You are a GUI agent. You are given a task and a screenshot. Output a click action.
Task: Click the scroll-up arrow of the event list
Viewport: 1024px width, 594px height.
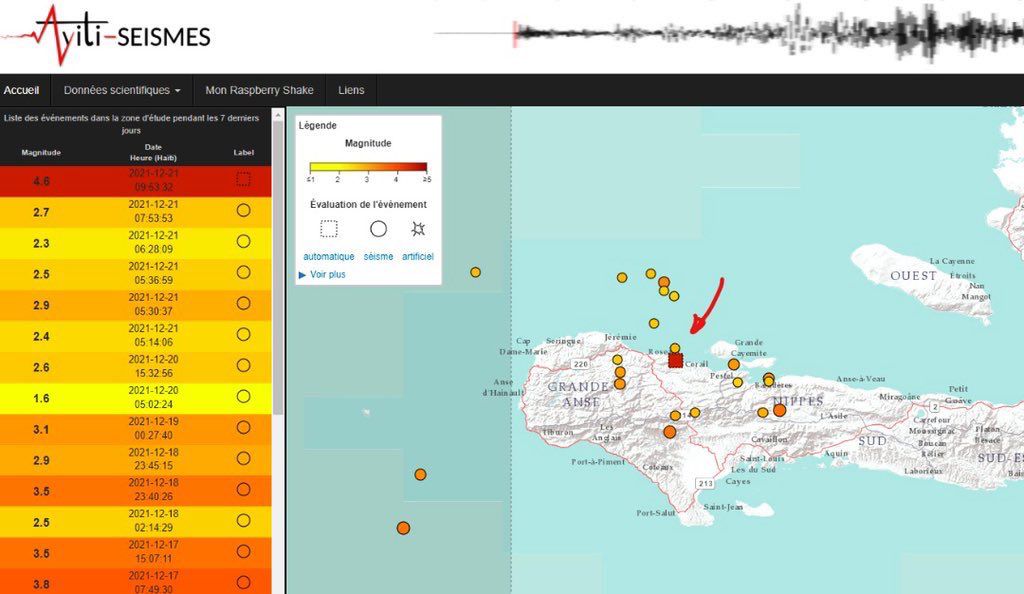click(x=278, y=115)
